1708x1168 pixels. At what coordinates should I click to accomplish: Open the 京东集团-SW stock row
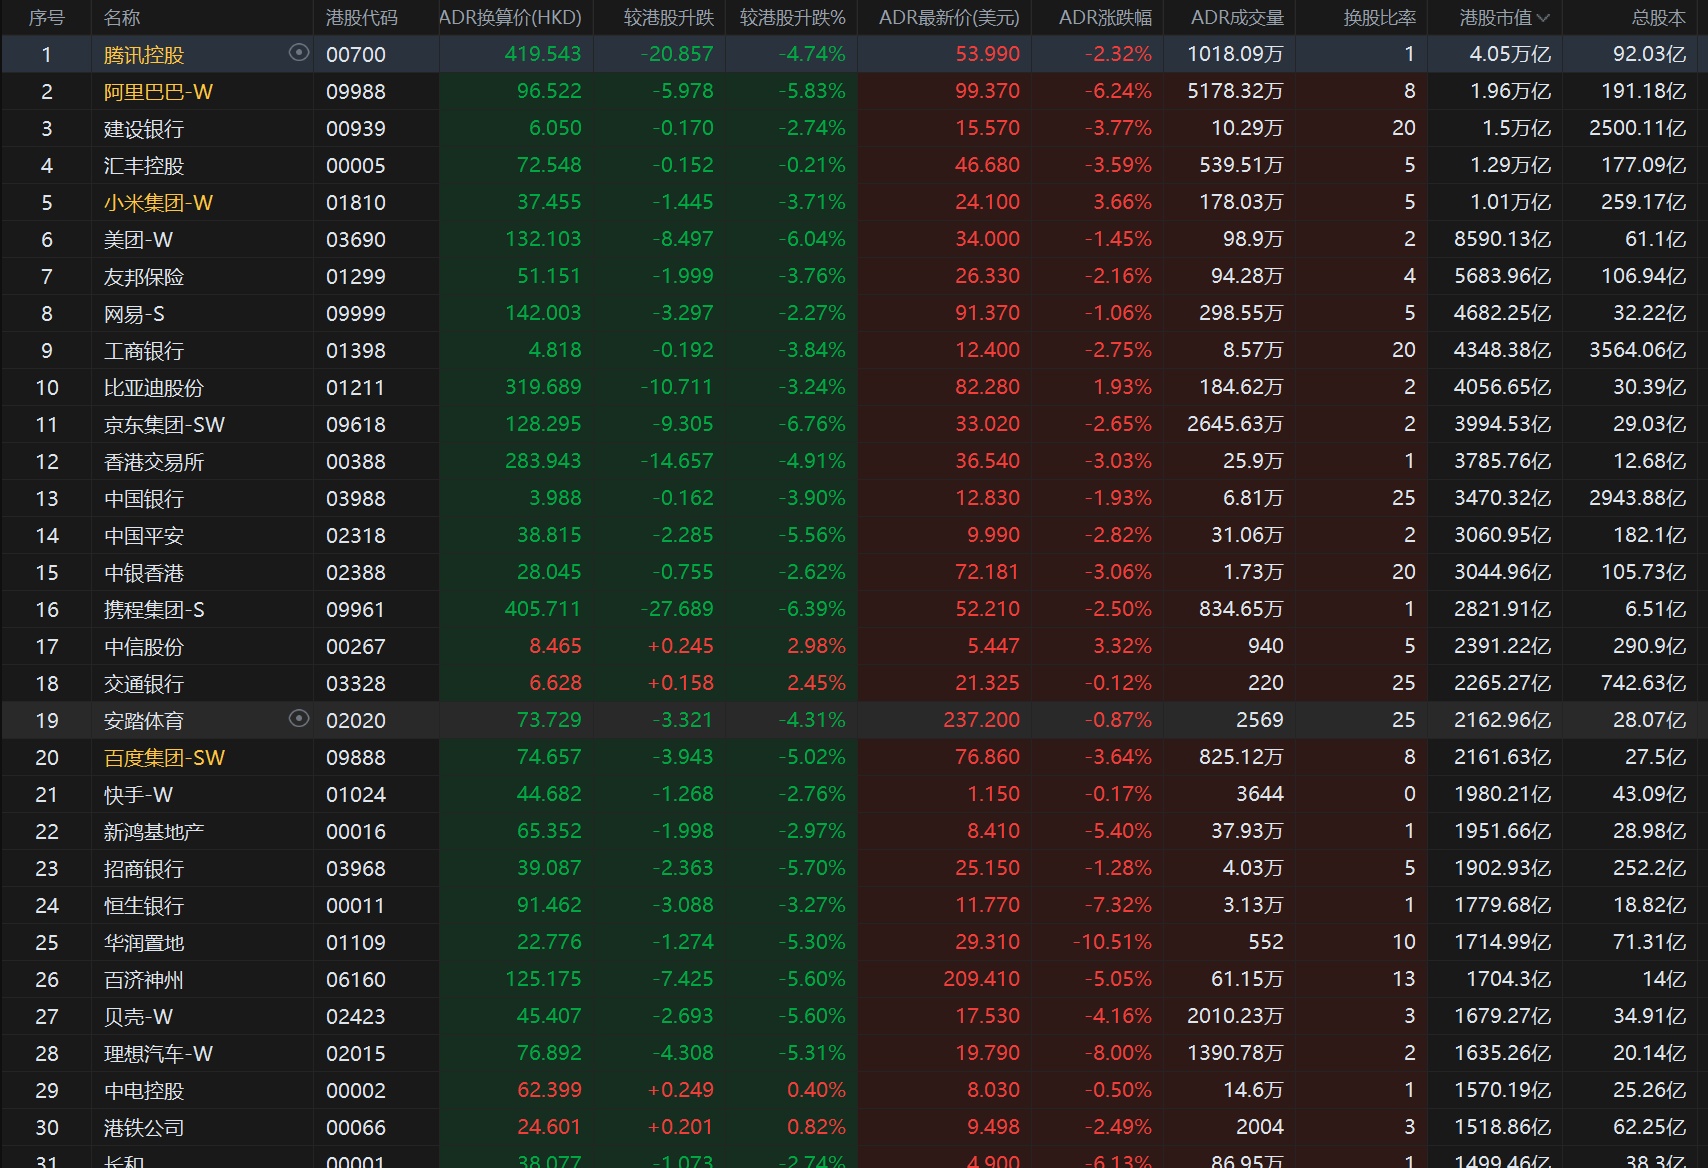coord(164,425)
